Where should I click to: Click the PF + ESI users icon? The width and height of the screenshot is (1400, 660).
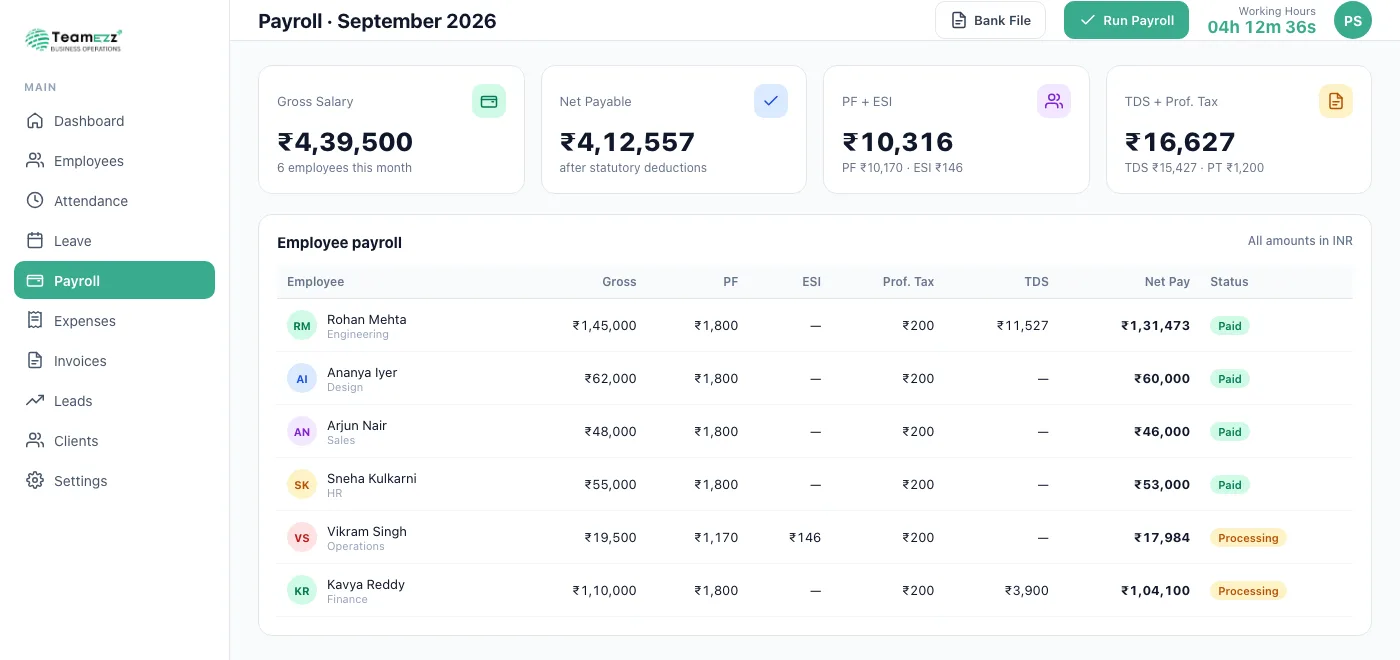[x=1054, y=101]
